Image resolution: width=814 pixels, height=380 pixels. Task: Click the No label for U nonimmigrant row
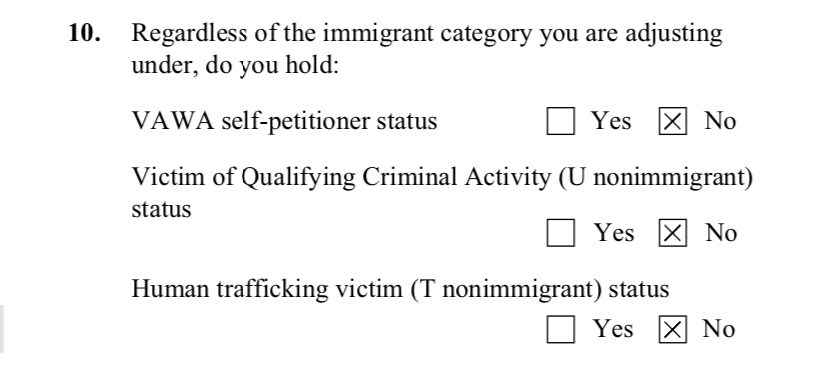tap(721, 232)
